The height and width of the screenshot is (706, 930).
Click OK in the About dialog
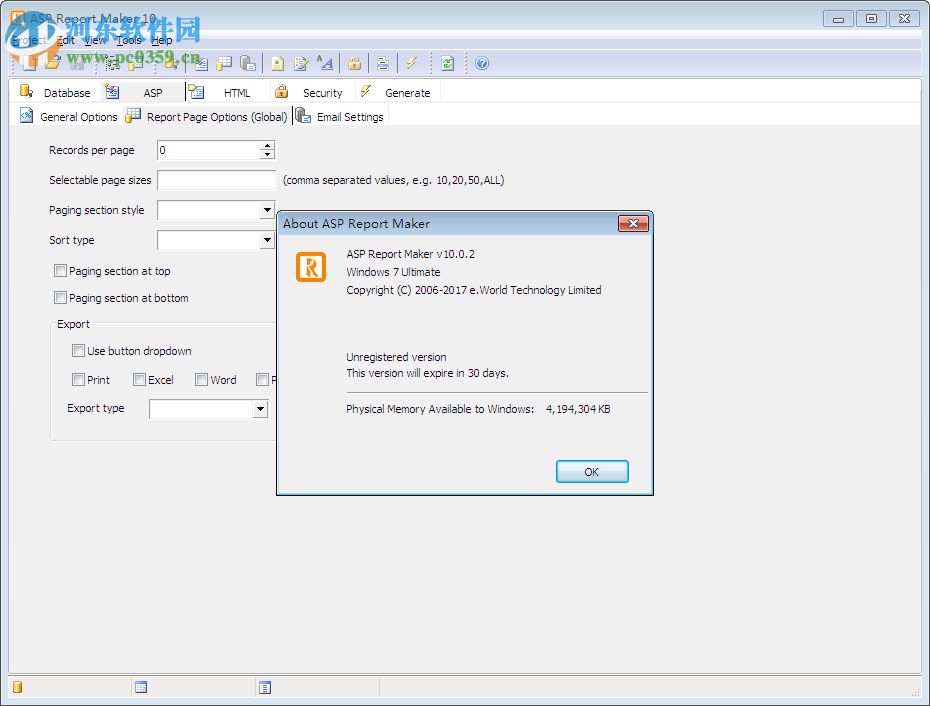[592, 472]
